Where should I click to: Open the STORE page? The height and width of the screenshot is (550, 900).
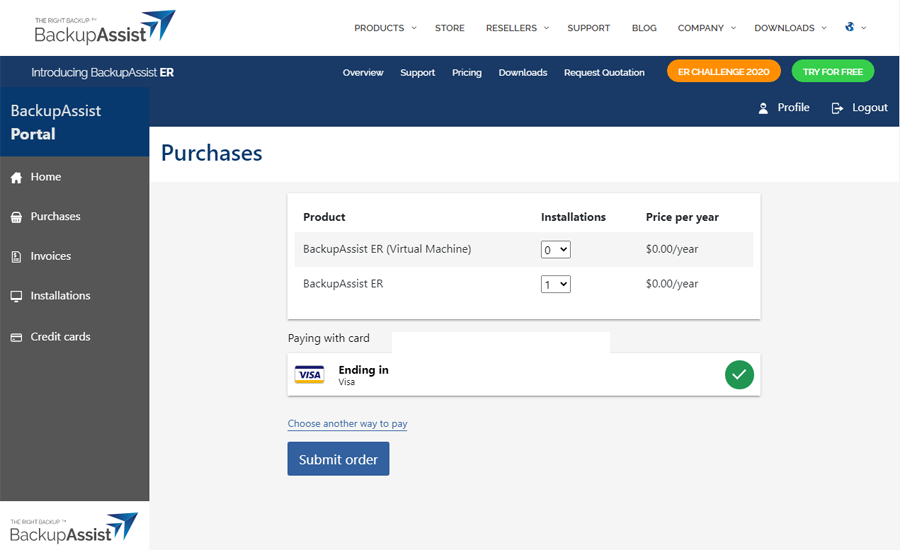click(x=449, y=28)
